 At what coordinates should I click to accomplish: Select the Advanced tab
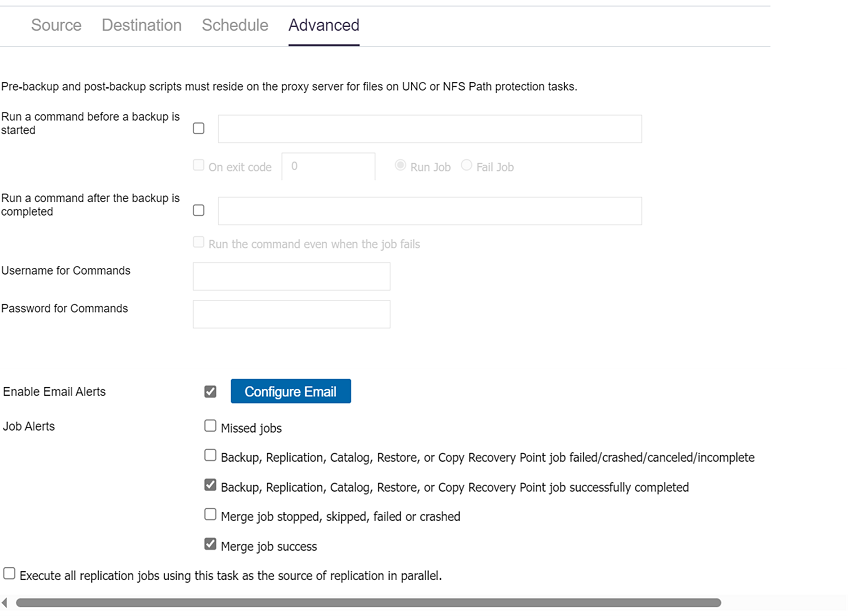(x=323, y=26)
